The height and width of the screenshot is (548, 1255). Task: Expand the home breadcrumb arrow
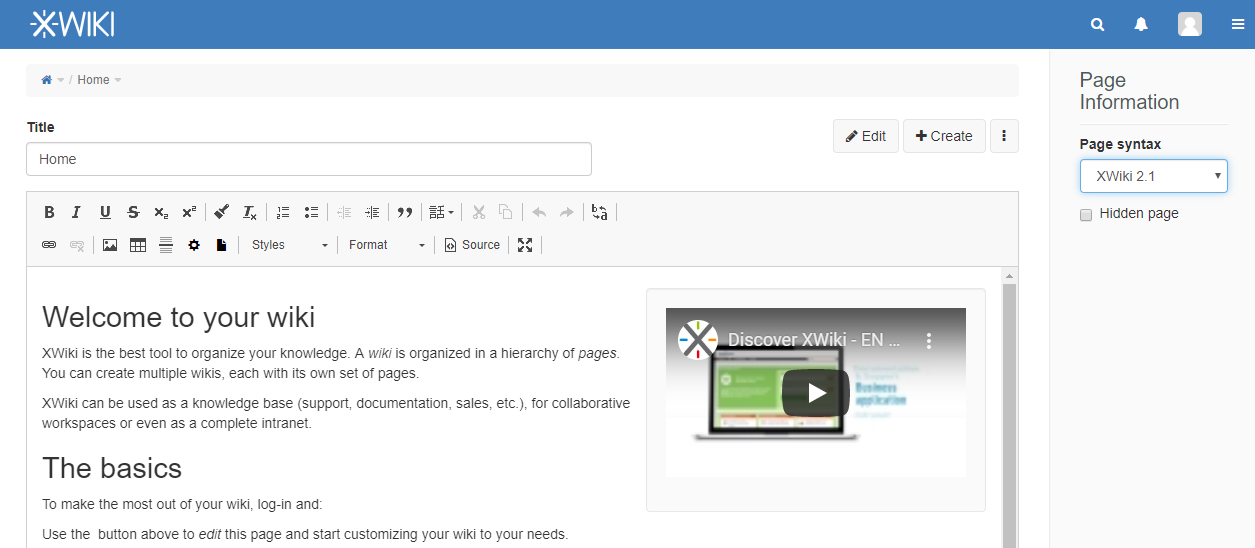tap(60, 80)
